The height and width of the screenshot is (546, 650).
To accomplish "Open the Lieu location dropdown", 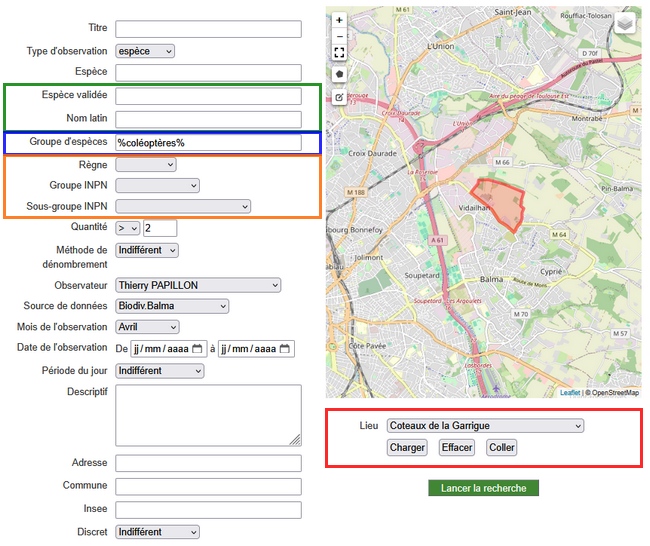I will [484, 426].
